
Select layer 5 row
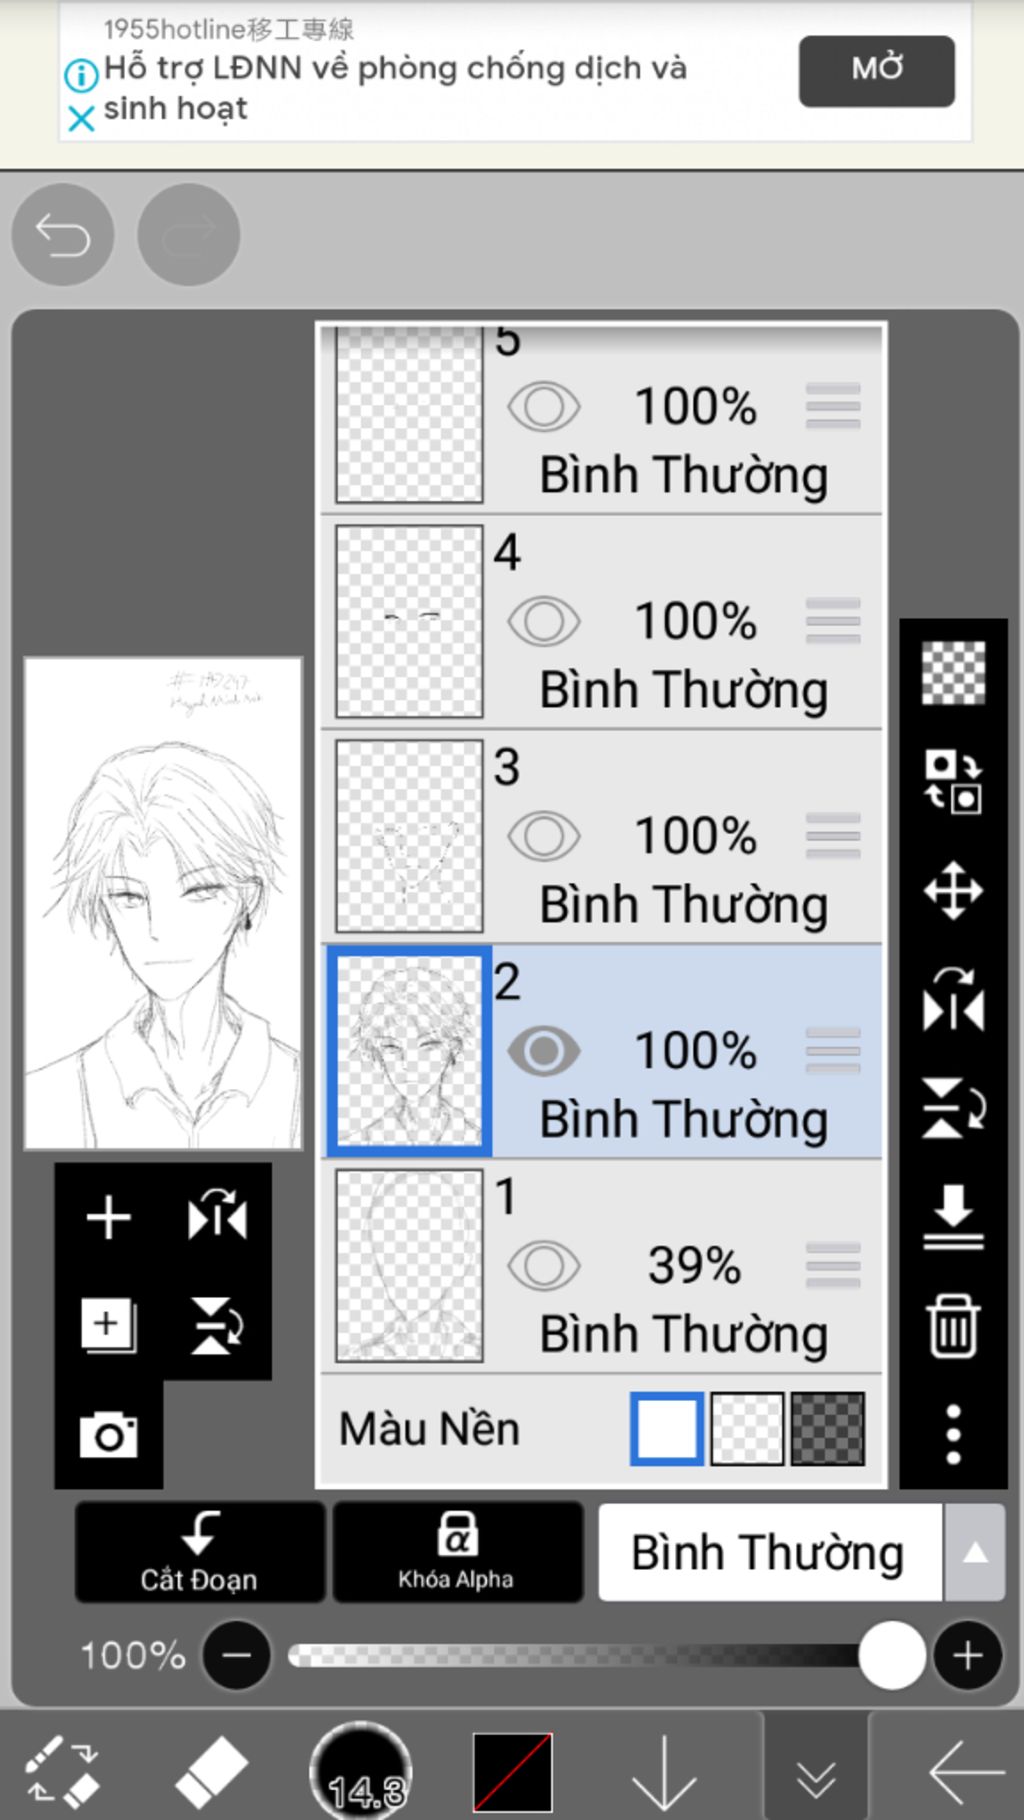click(x=602, y=420)
